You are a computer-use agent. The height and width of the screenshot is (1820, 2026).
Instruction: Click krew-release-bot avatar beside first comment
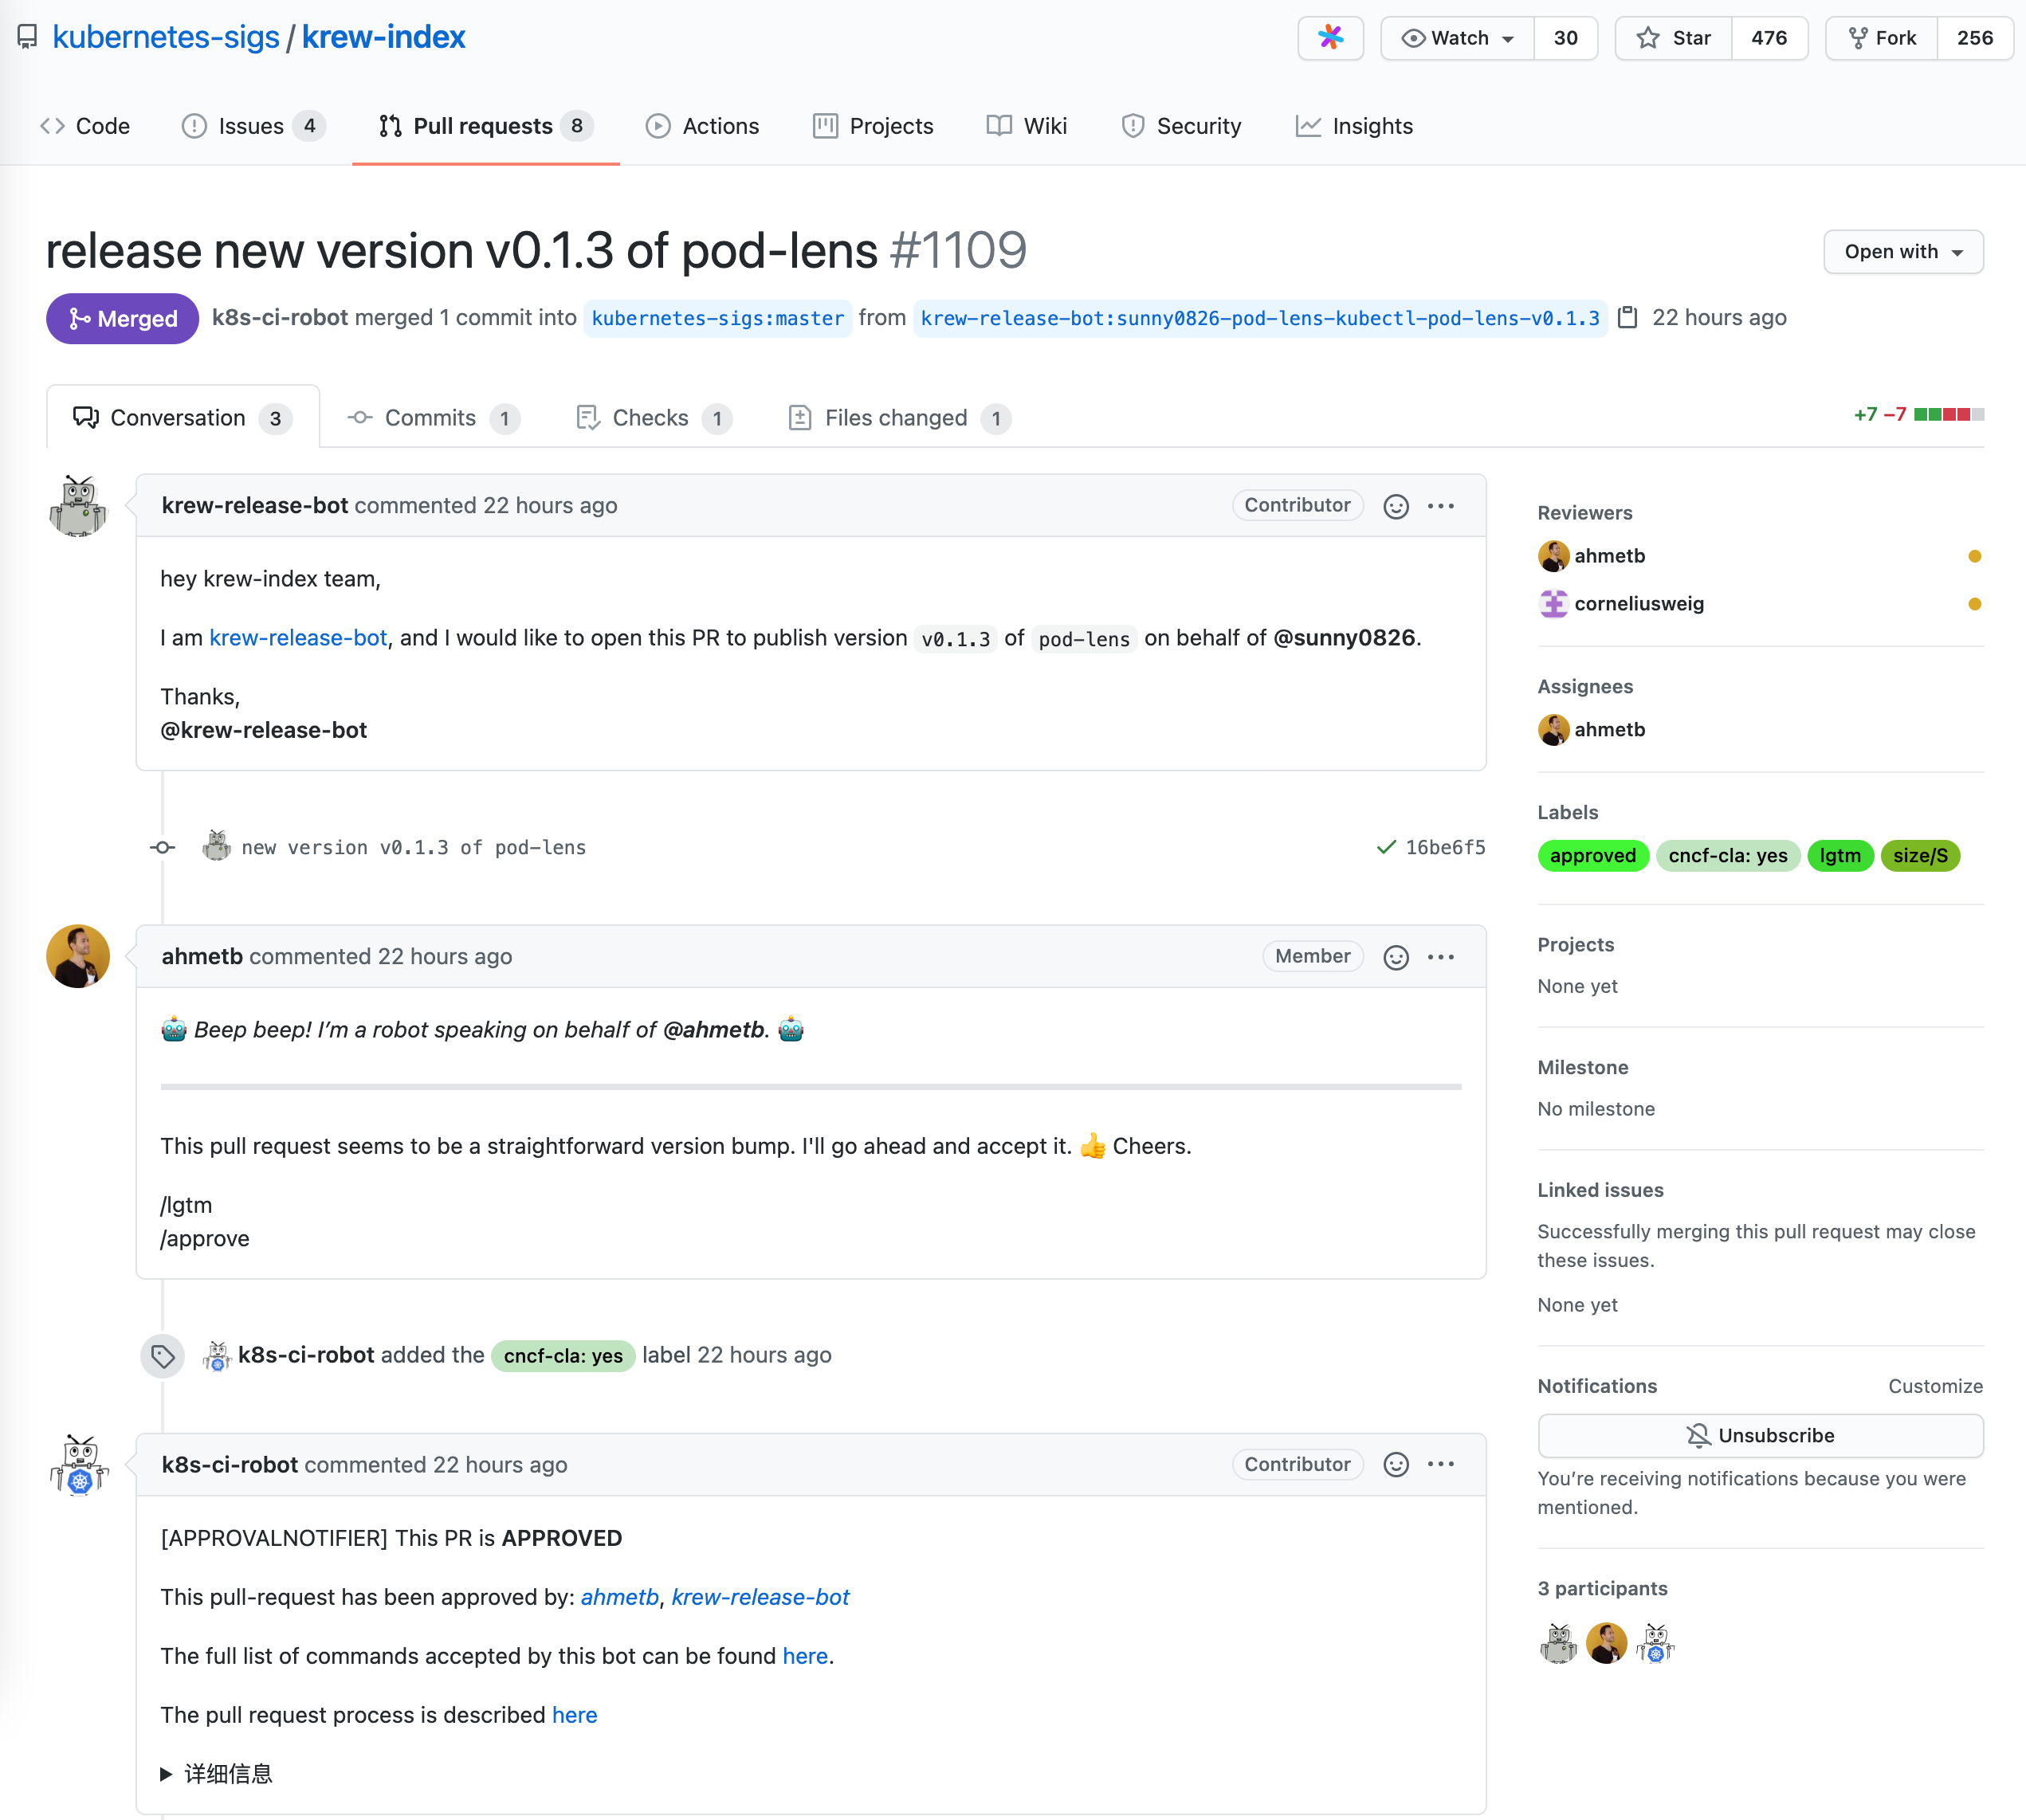tap(78, 506)
